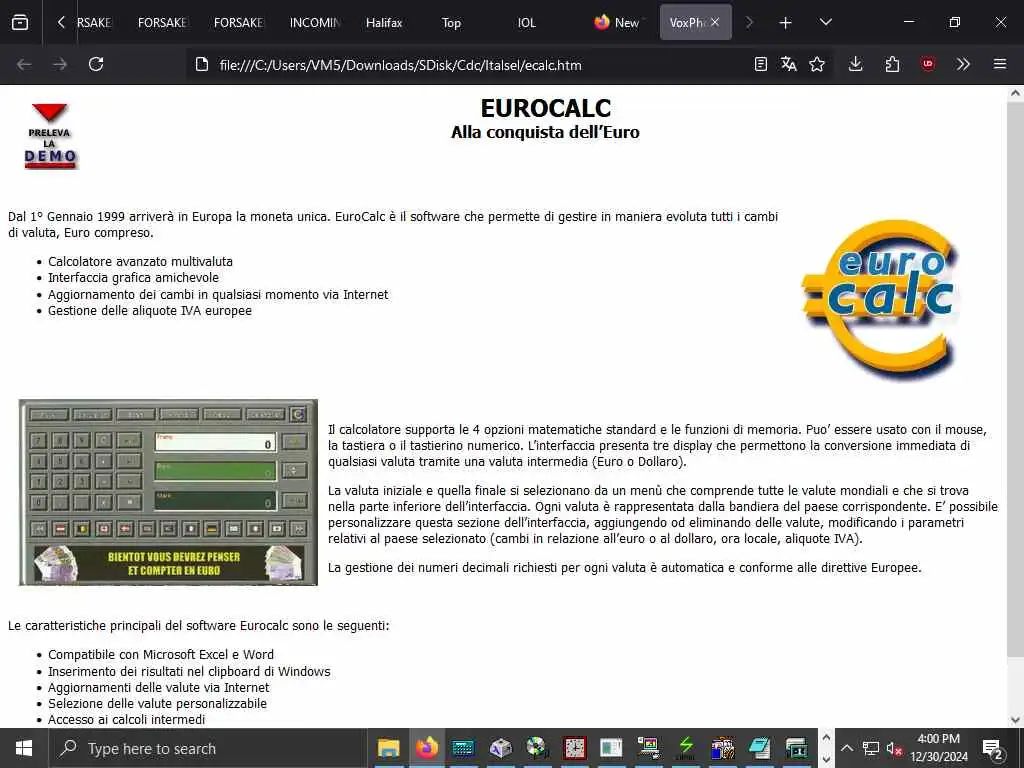The height and width of the screenshot is (768, 1024).
Task: Bookmark this page with the star icon
Action: [x=817, y=64]
